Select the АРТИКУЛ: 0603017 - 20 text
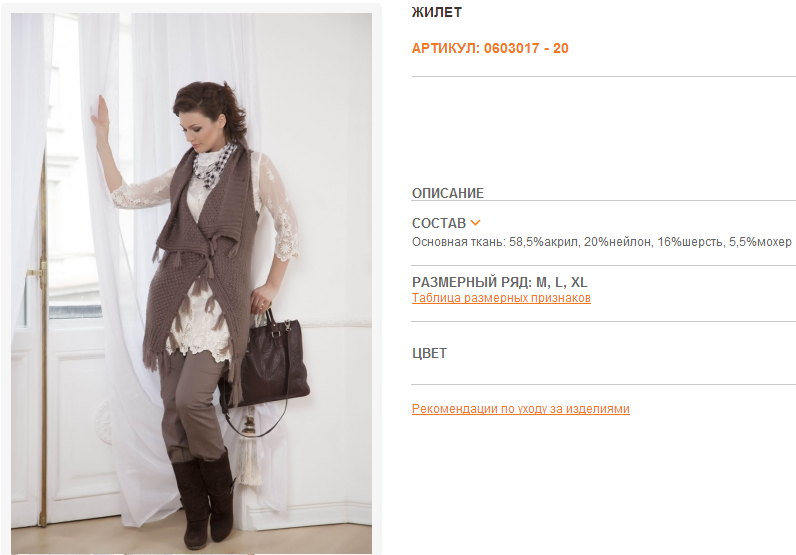The image size is (796, 555). coord(490,48)
